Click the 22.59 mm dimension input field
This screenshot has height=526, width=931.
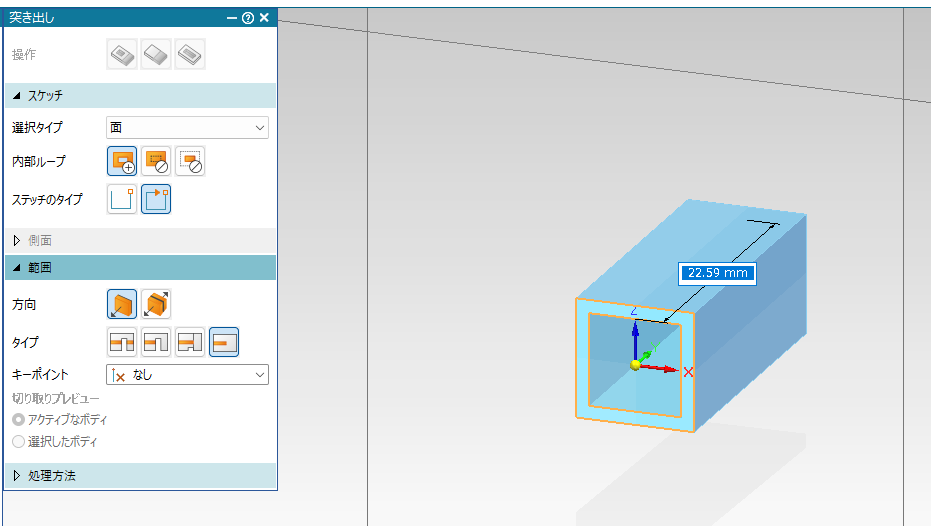coord(717,273)
